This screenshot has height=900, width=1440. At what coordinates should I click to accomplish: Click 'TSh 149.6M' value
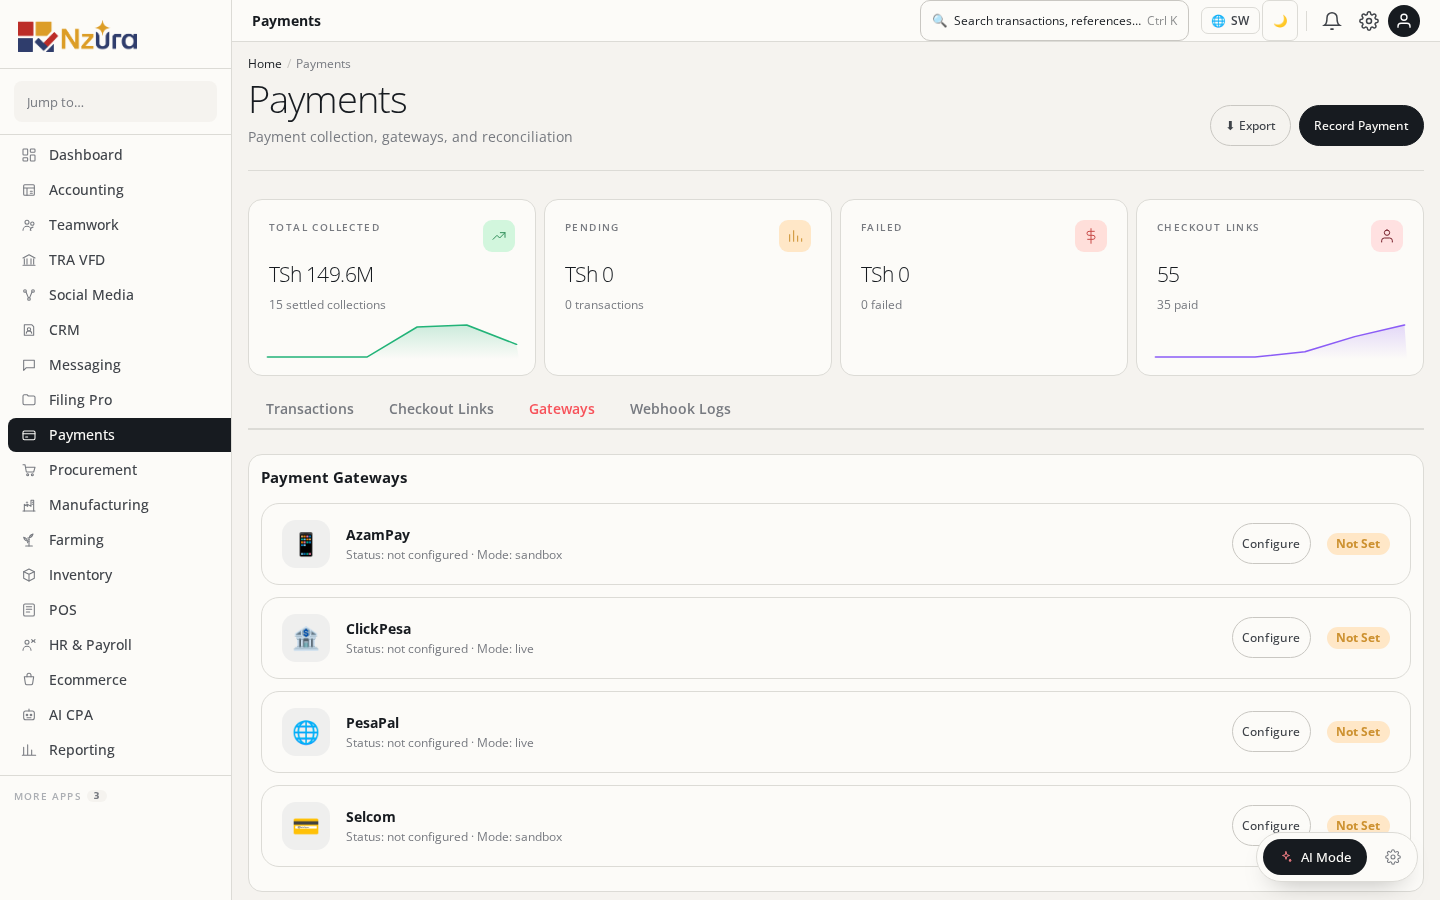click(321, 274)
